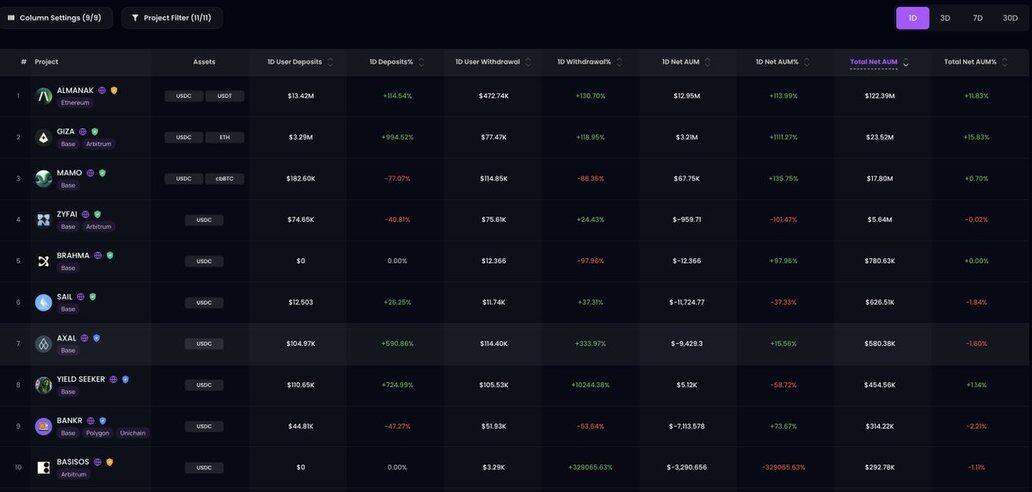
Task: Click the green shield badge next to MAMO
Action: click(x=102, y=173)
